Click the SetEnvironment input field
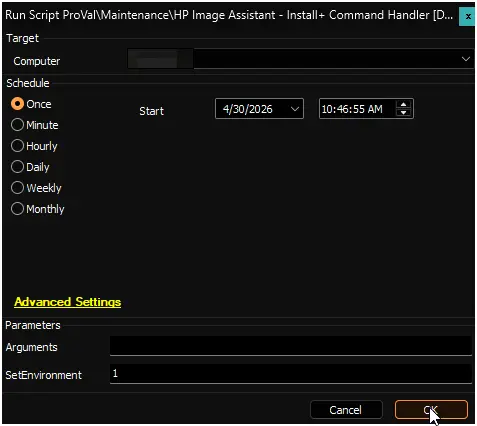 coord(291,374)
